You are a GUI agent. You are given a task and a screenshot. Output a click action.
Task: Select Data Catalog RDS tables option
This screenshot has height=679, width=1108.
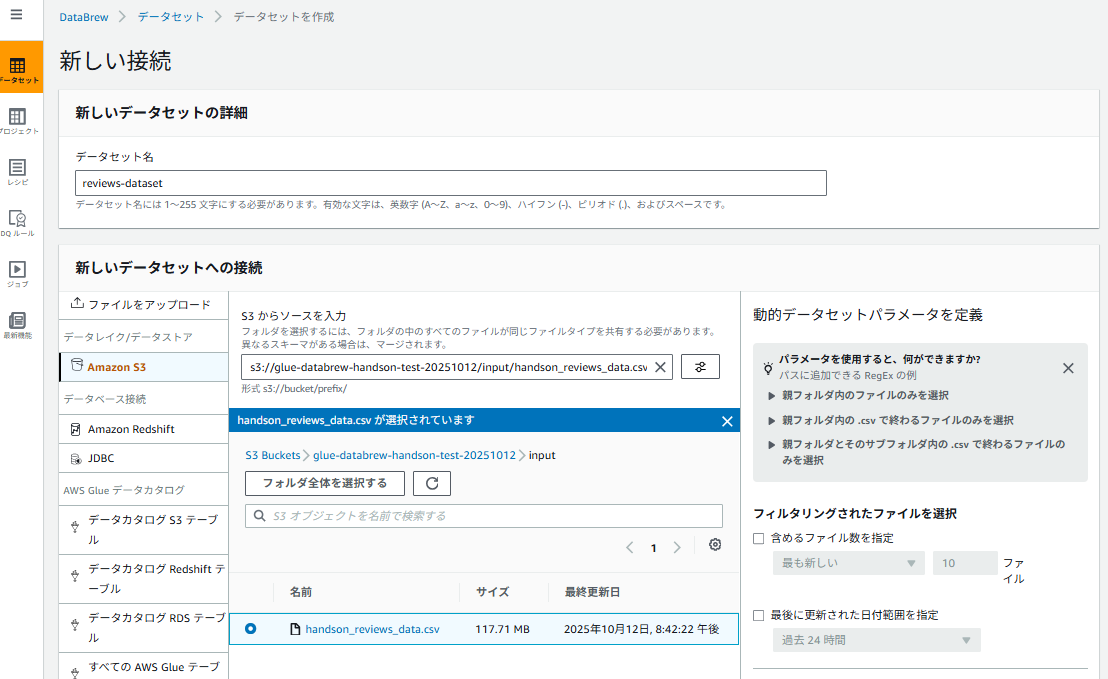tap(143, 627)
